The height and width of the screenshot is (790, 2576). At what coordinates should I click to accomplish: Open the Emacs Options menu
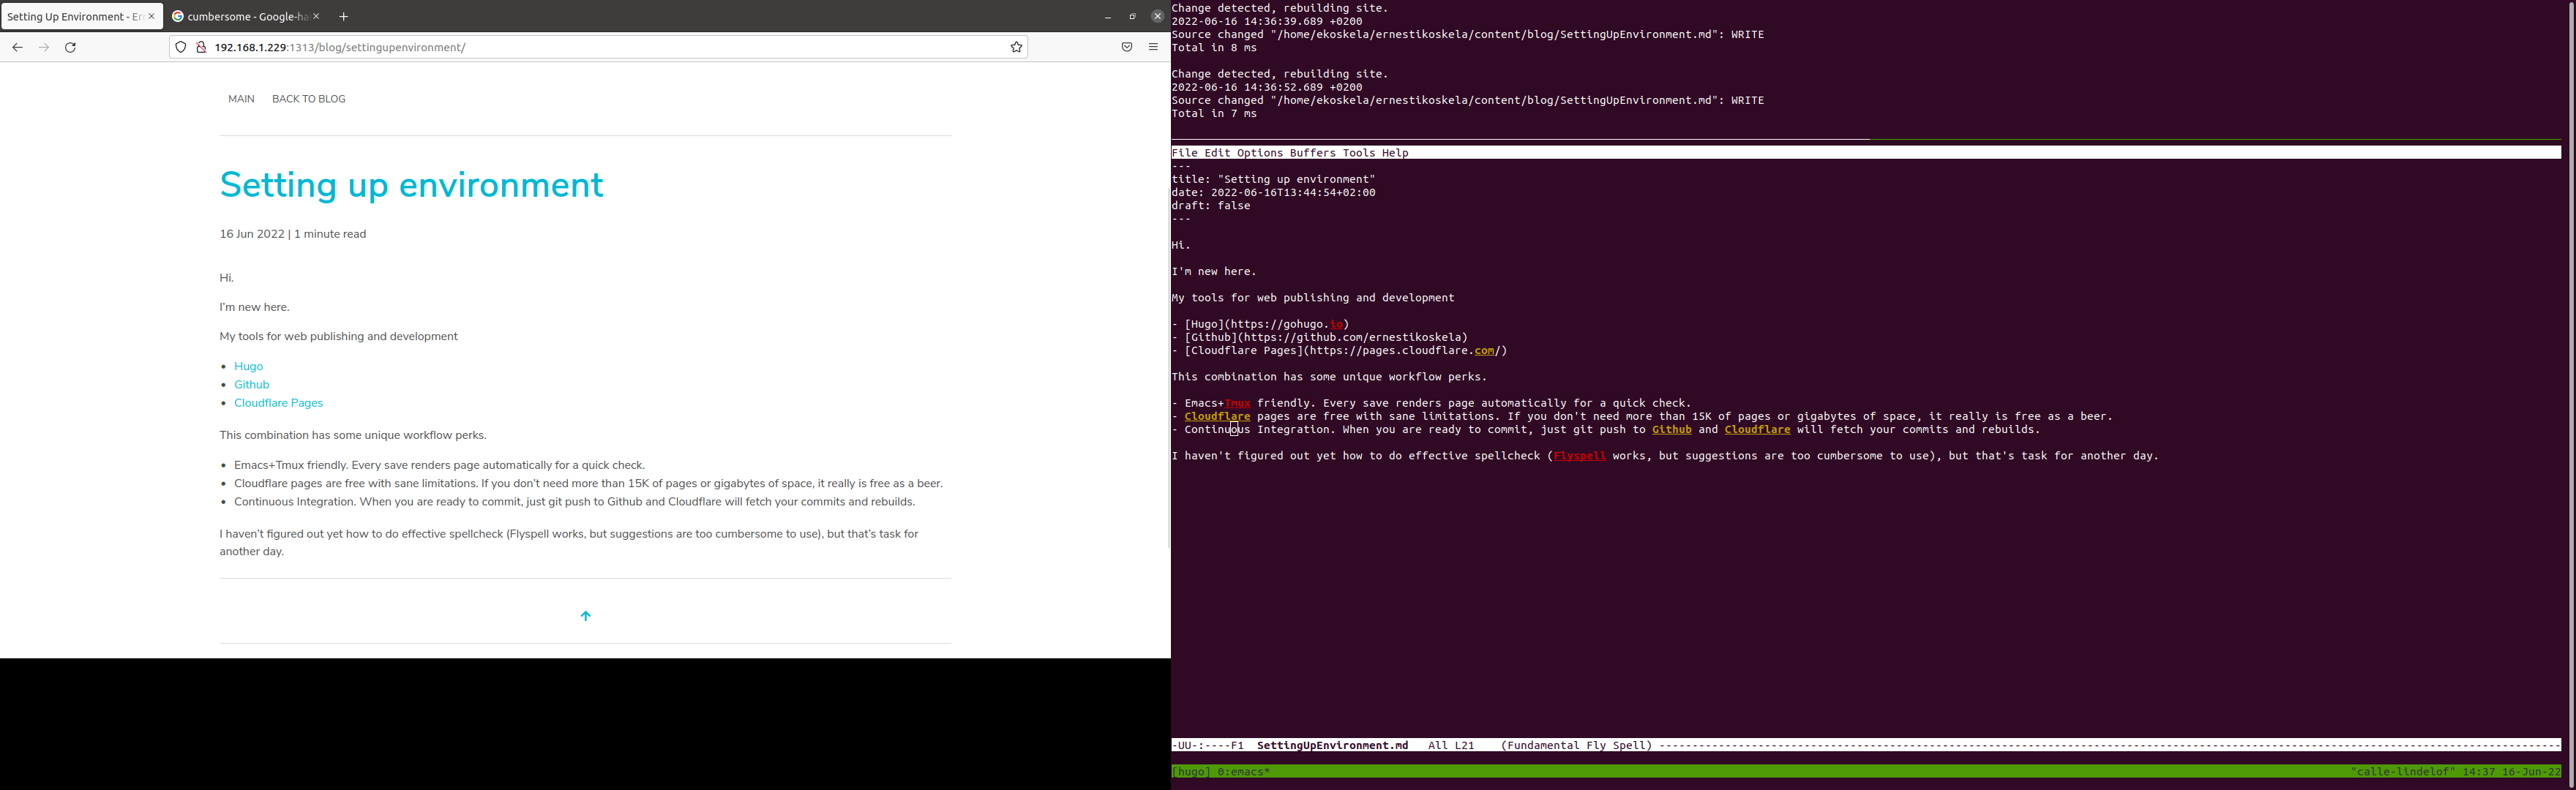click(1260, 153)
